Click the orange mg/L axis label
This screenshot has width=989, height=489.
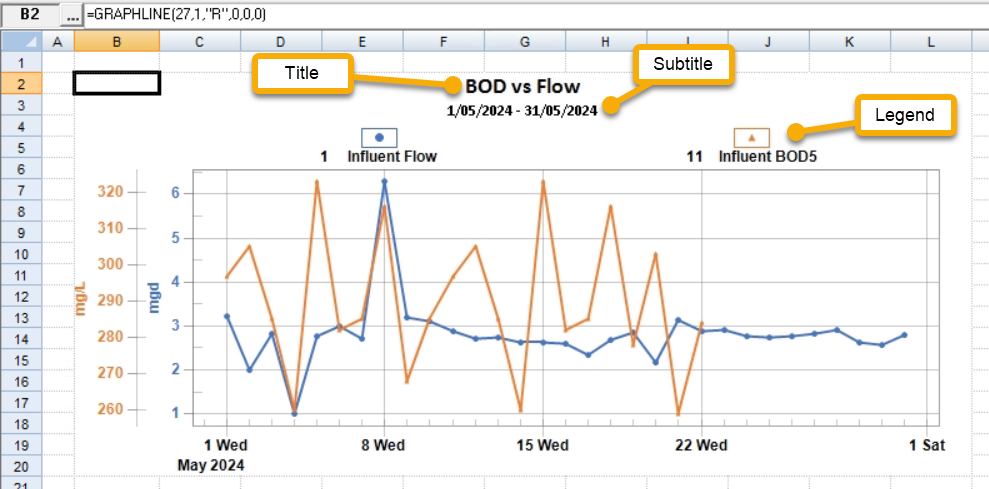point(82,298)
